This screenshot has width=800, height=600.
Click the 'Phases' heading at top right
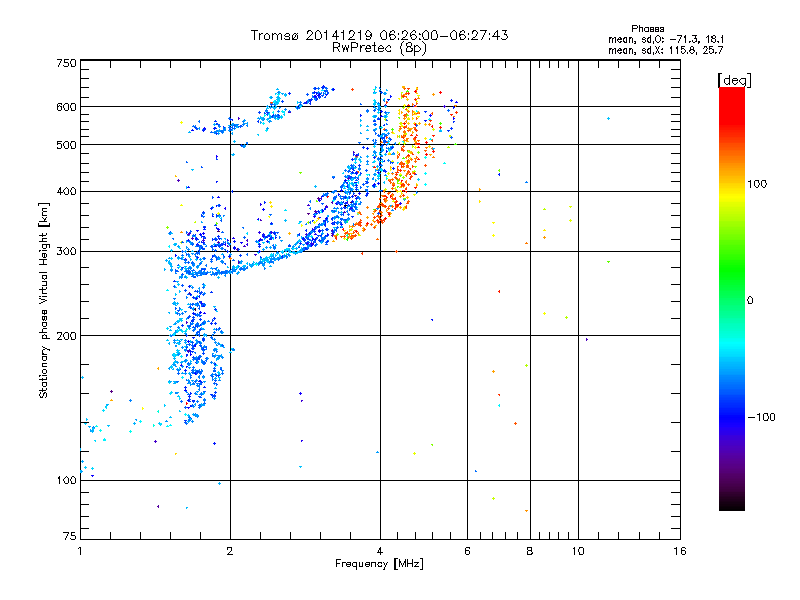pyautogui.click(x=647, y=29)
